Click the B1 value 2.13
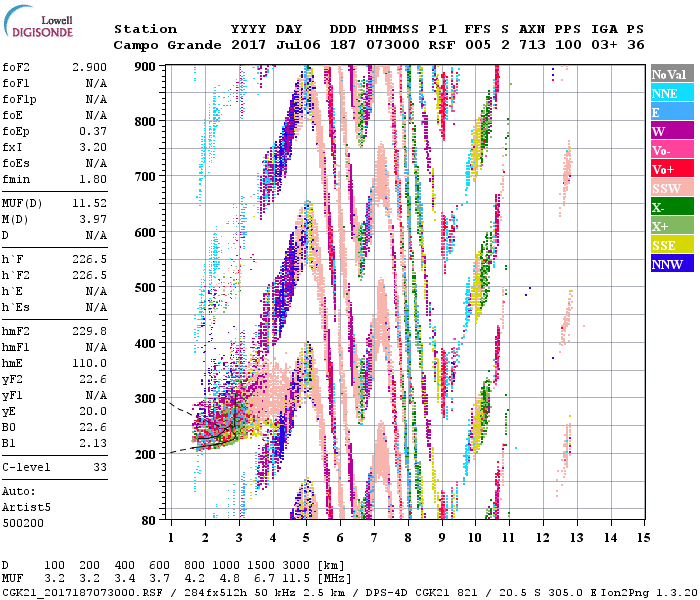 coord(93,443)
